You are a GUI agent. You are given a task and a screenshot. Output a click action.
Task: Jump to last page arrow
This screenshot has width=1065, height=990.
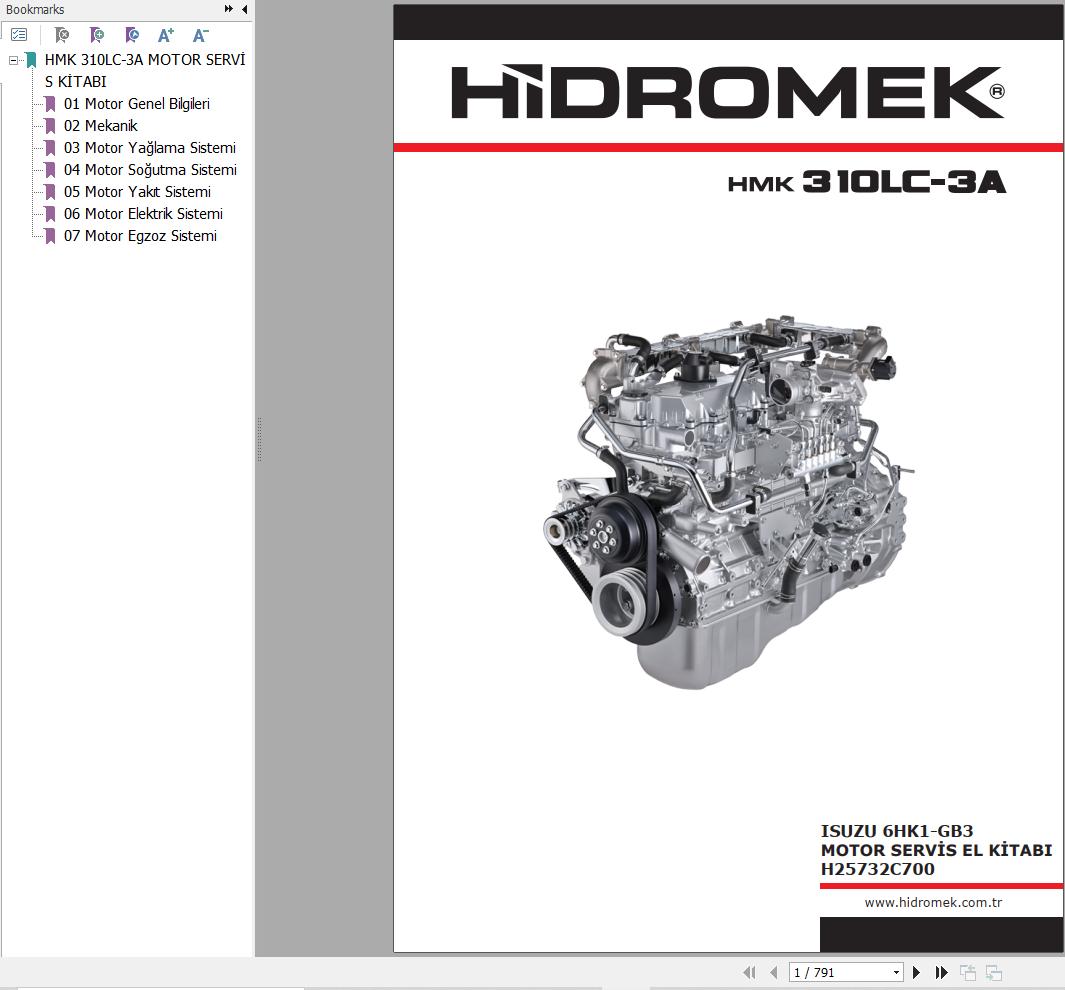point(941,972)
